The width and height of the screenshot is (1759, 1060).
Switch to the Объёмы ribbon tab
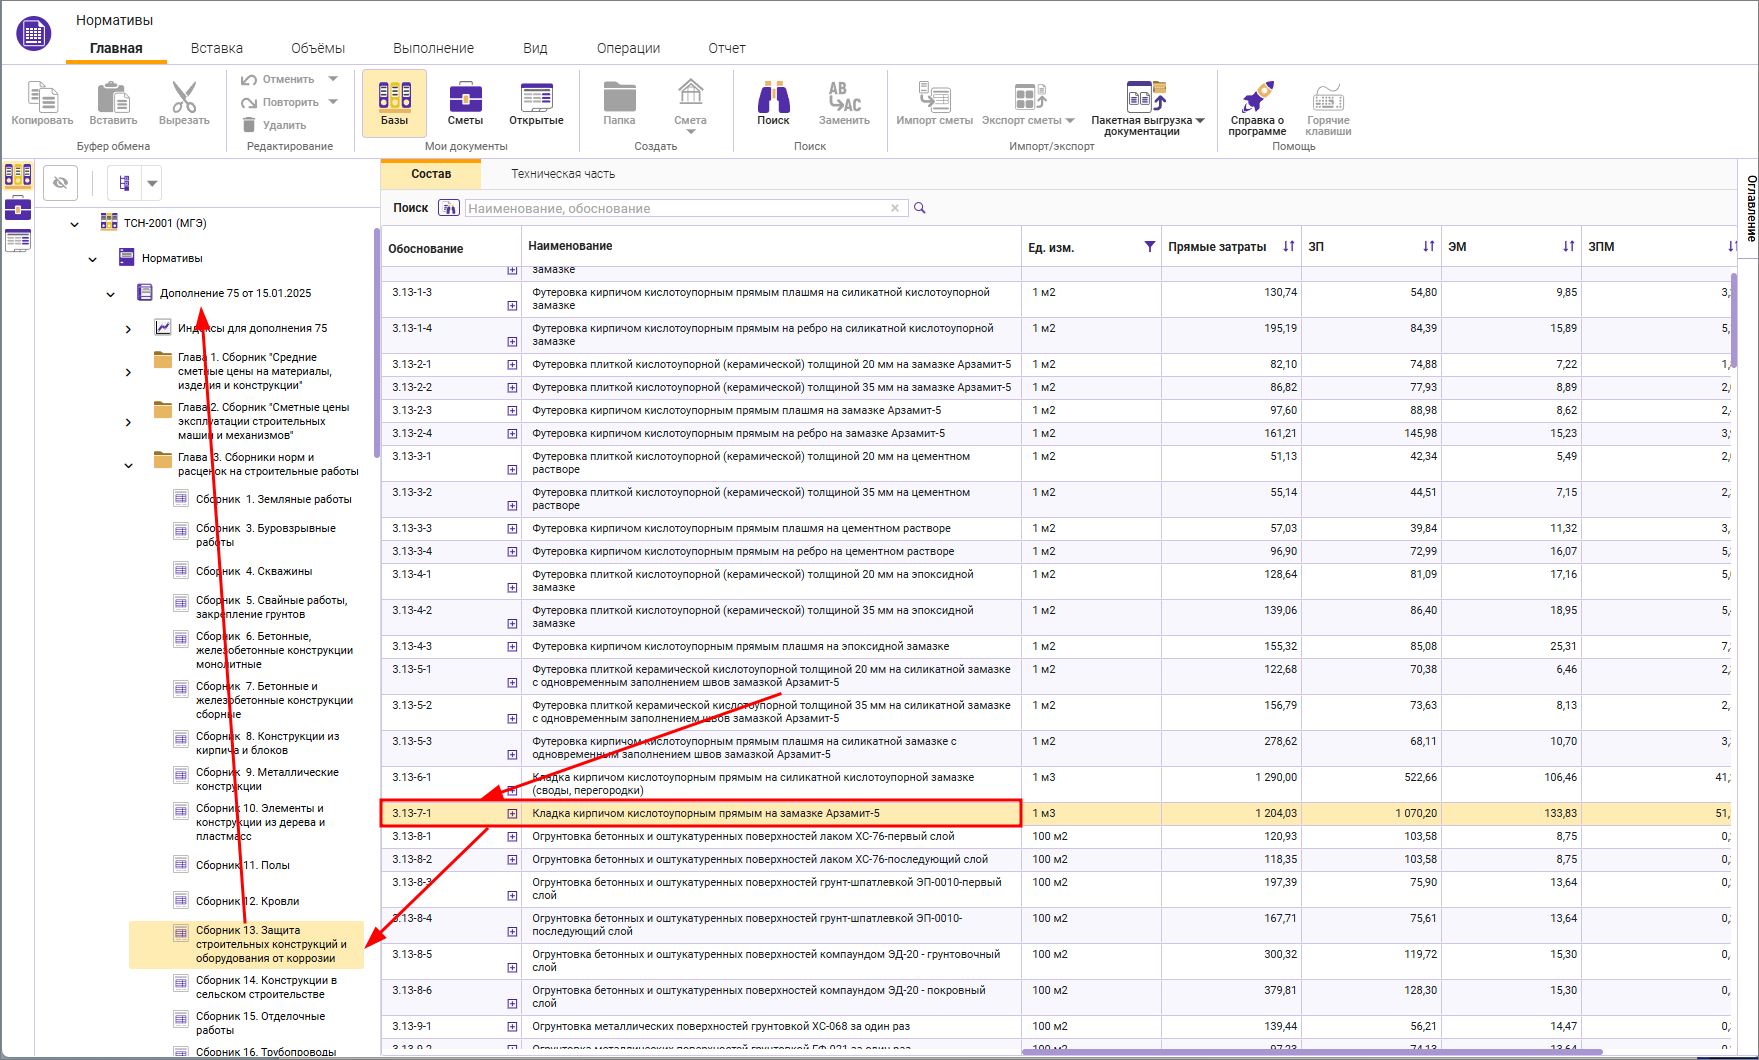(x=317, y=48)
